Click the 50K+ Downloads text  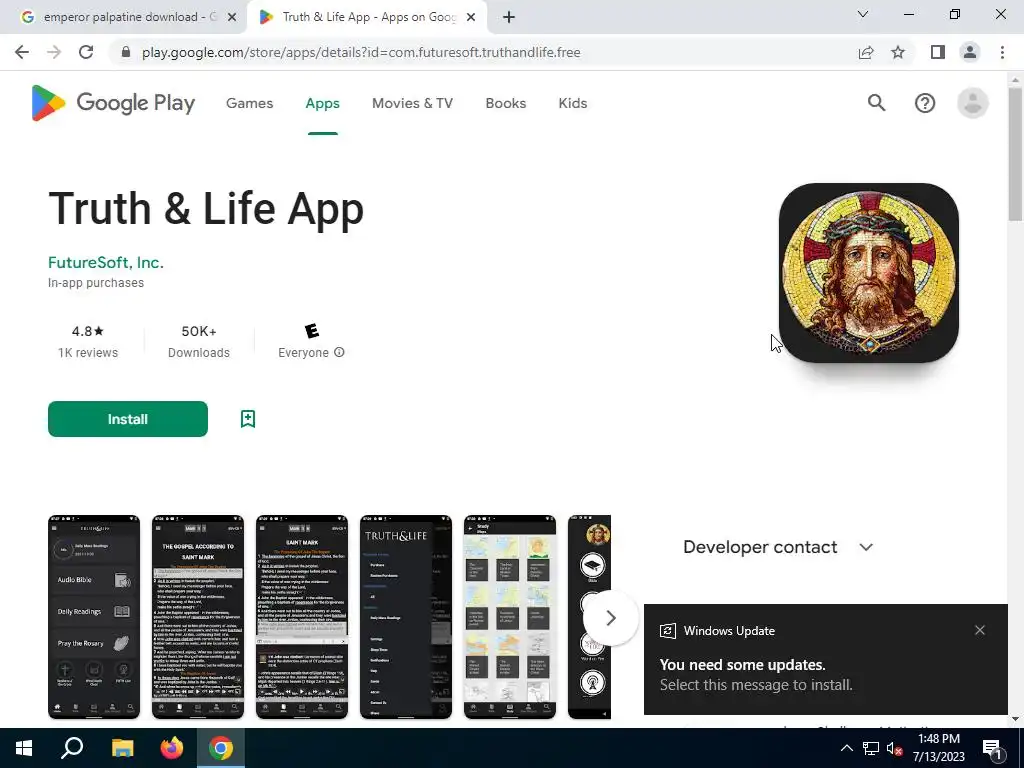(199, 342)
